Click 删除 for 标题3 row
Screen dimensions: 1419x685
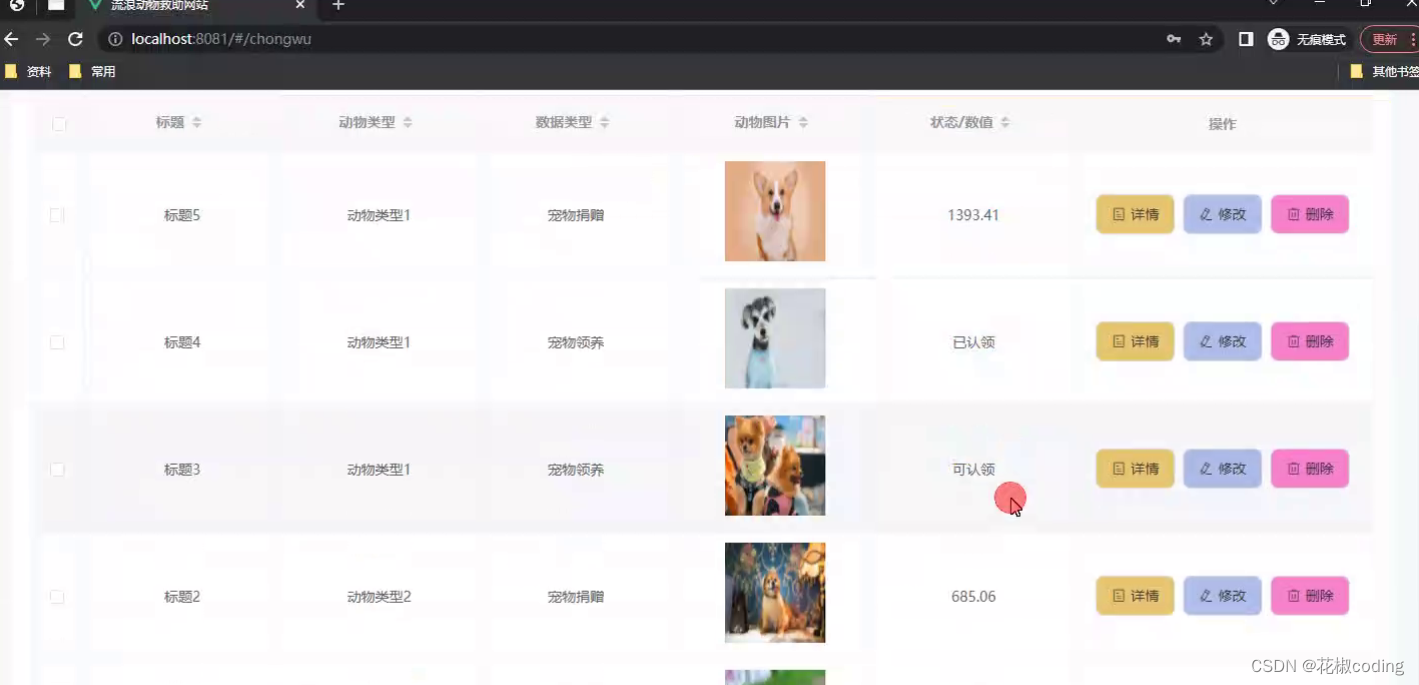coord(1309,468)
